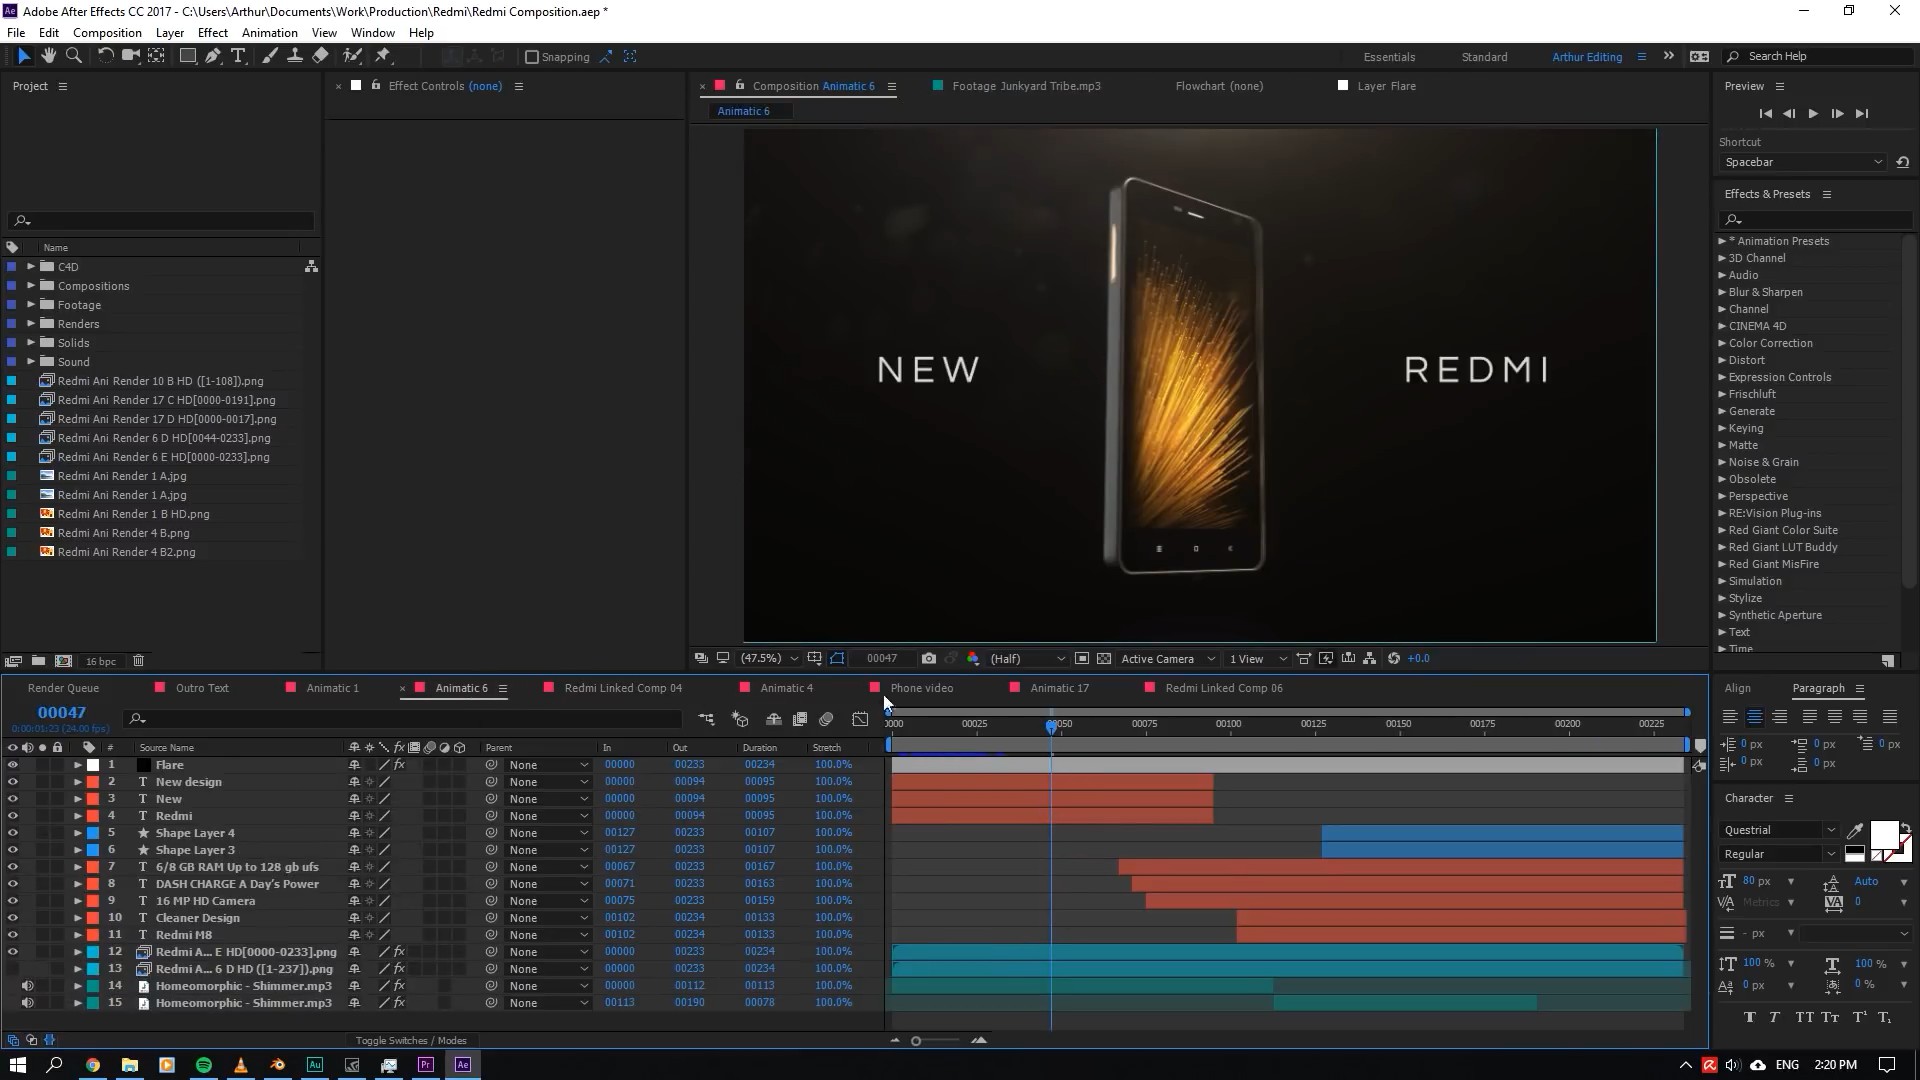Expand the Compositions folder in Project
1920x1080 pixels.
(x=31, y=286)
